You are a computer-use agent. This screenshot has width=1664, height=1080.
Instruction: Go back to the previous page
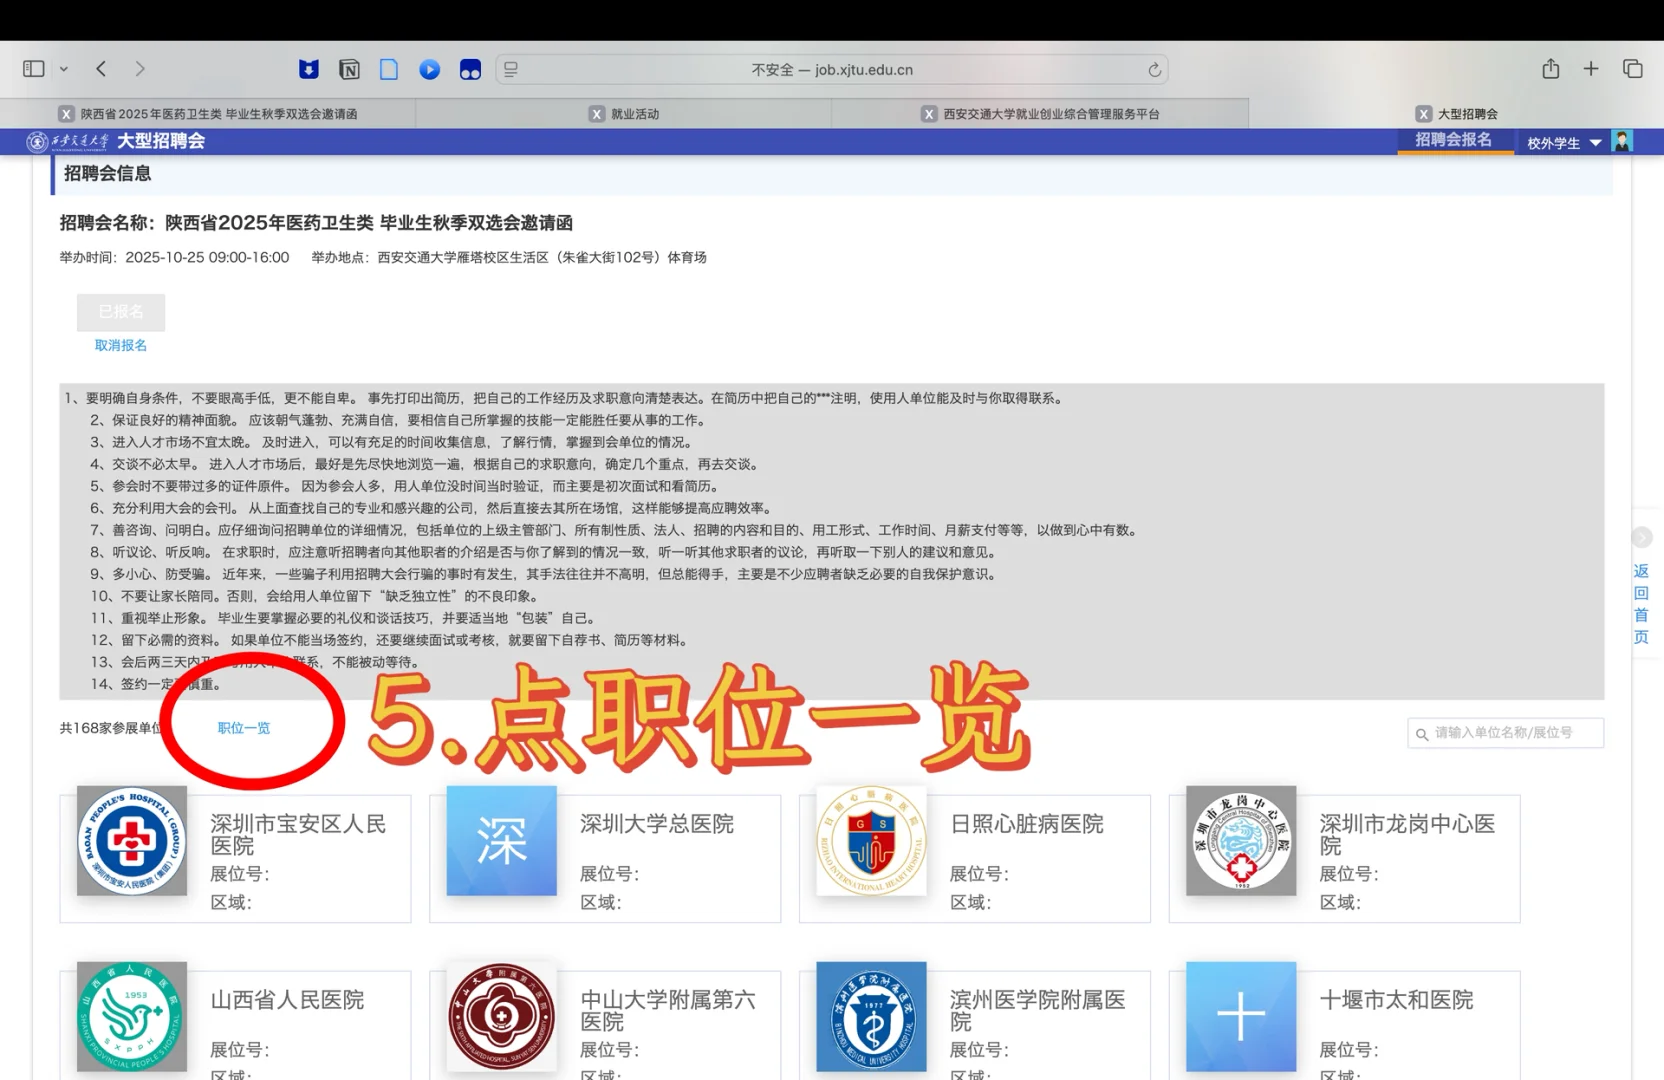click(101, 69)
